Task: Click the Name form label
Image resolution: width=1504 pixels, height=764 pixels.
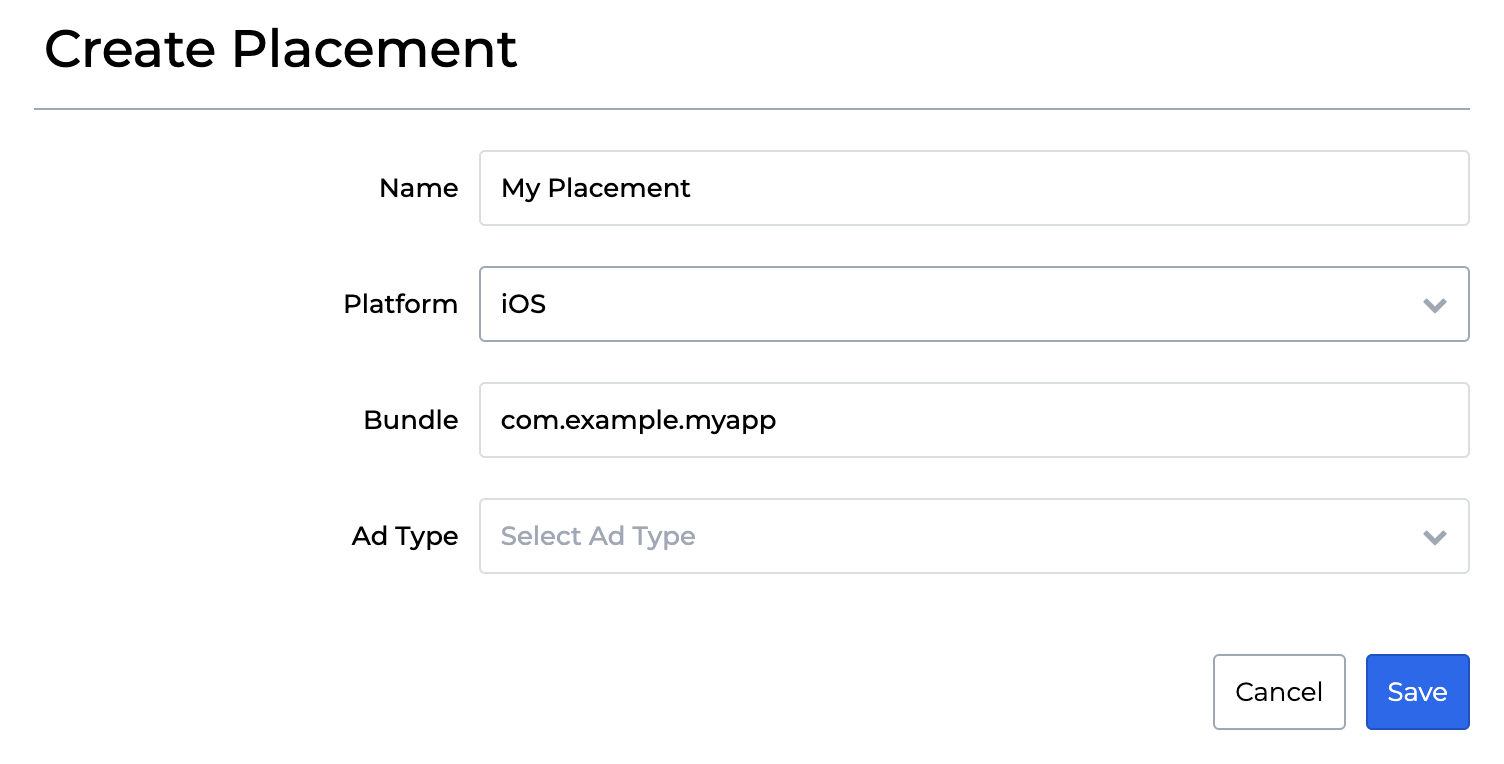Action: click(x=418, y=188)
